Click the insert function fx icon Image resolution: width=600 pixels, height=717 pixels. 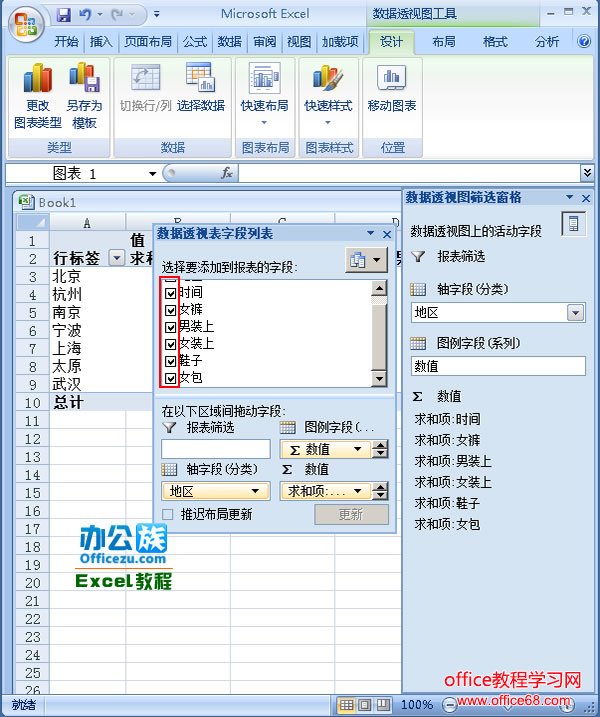(x=226, y=173)
